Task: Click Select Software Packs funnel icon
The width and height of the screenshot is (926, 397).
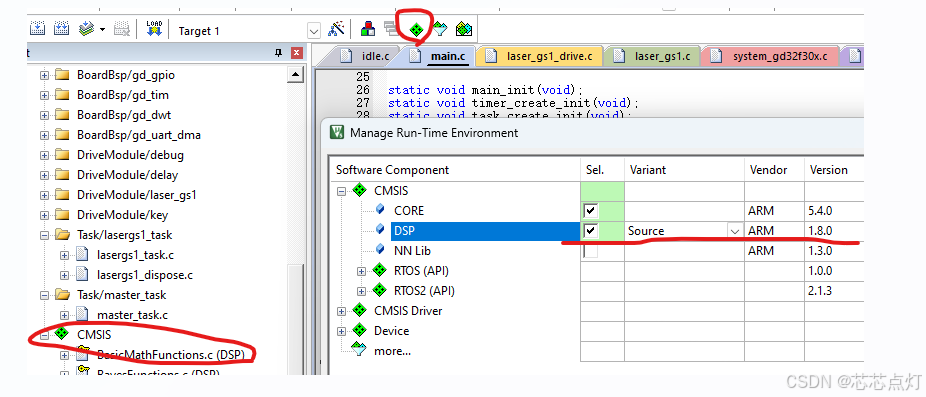Action: [440, 28]
